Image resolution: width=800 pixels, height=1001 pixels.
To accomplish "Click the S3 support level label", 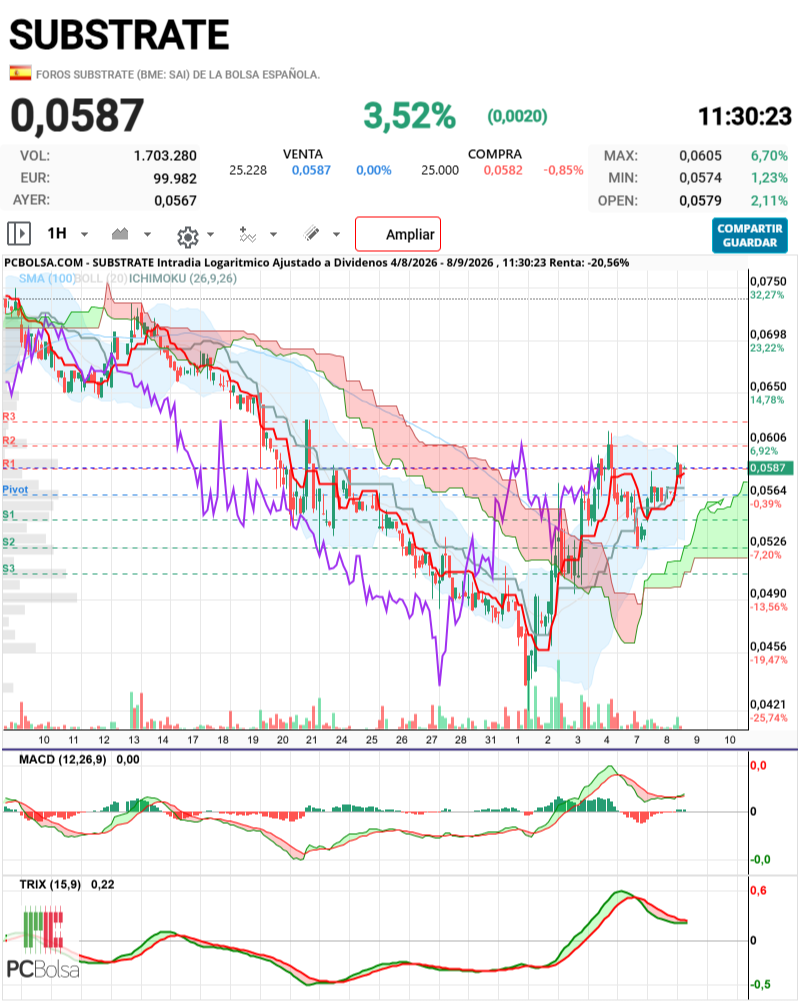I will point(8,568).
